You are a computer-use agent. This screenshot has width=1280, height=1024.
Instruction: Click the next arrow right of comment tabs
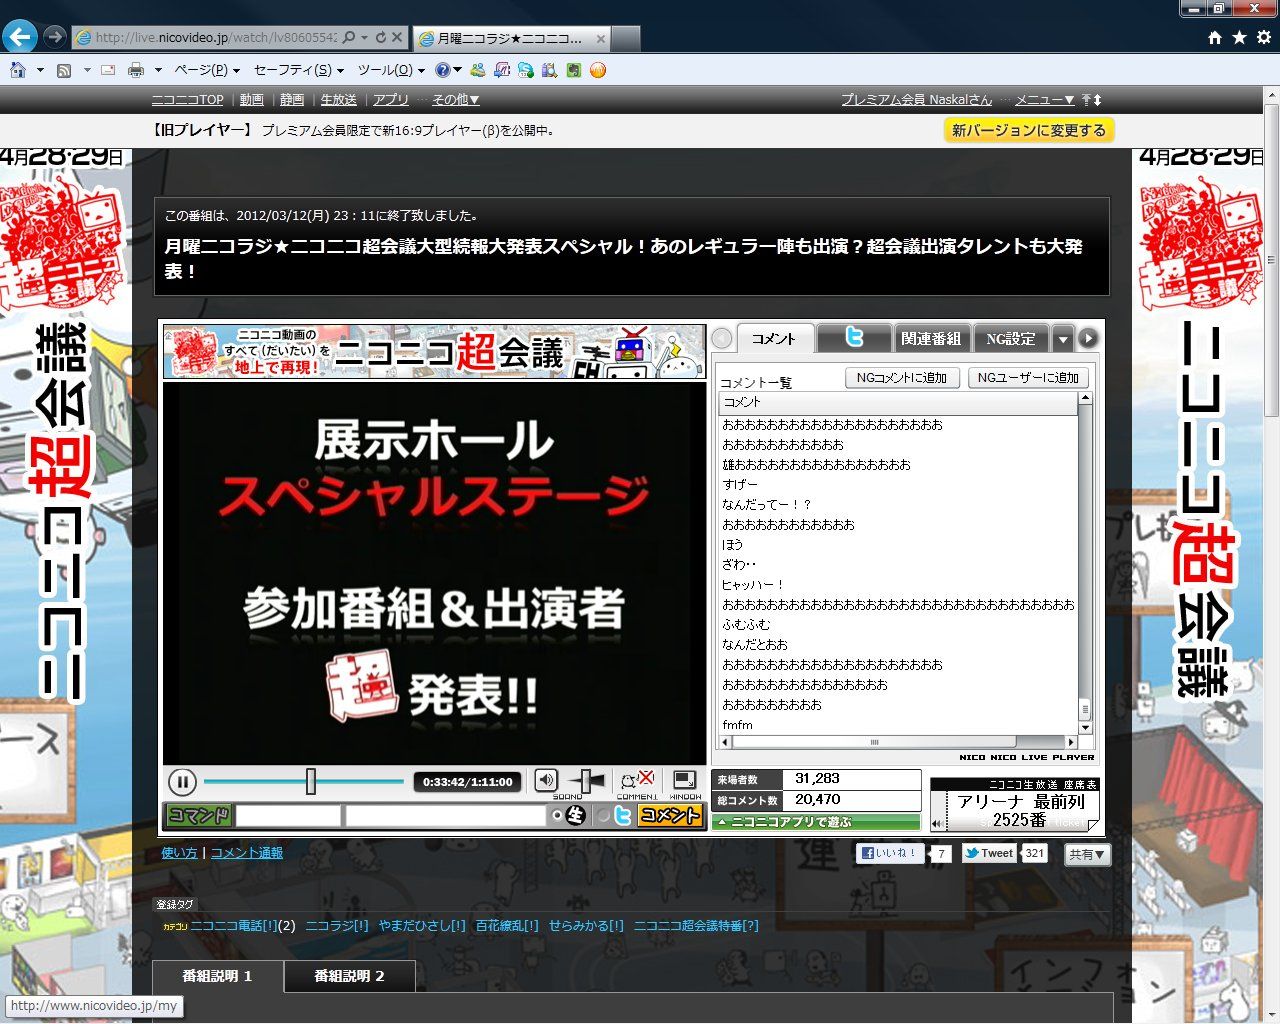[1088, 339]
